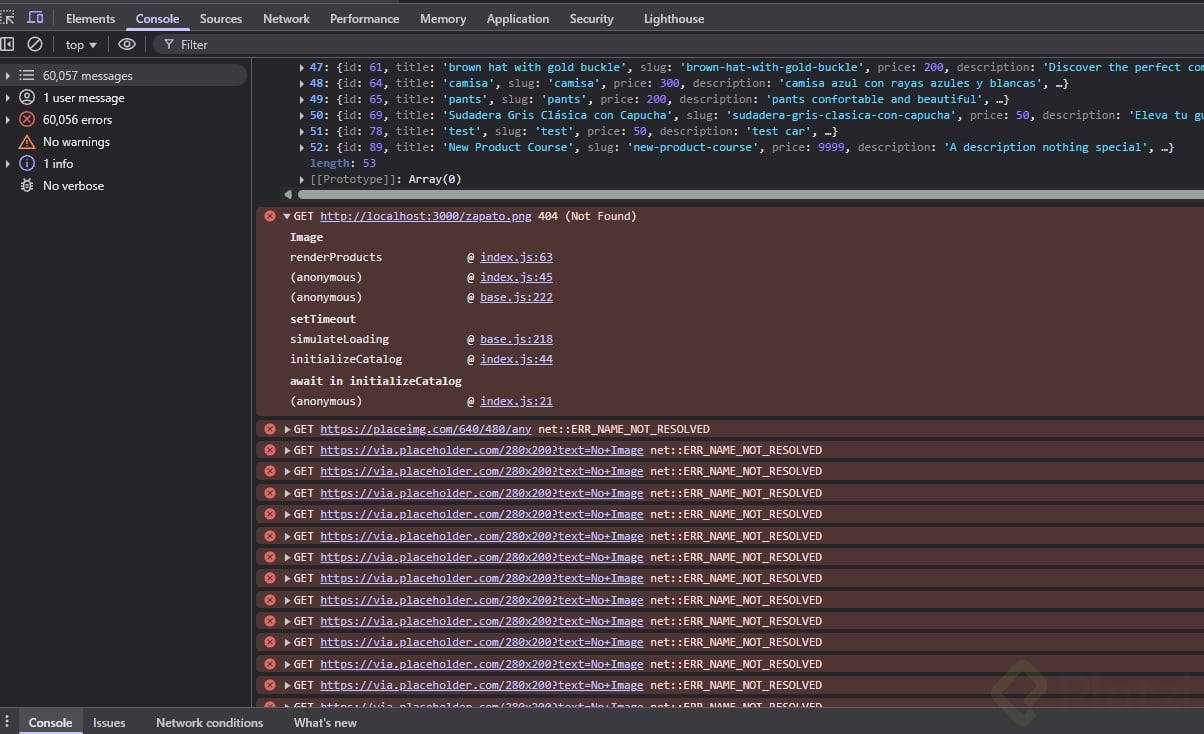Viewport: 1204px width, 734px height.
Task: Open the localhost:3000/zapato.png URL link
Action: 426,216
